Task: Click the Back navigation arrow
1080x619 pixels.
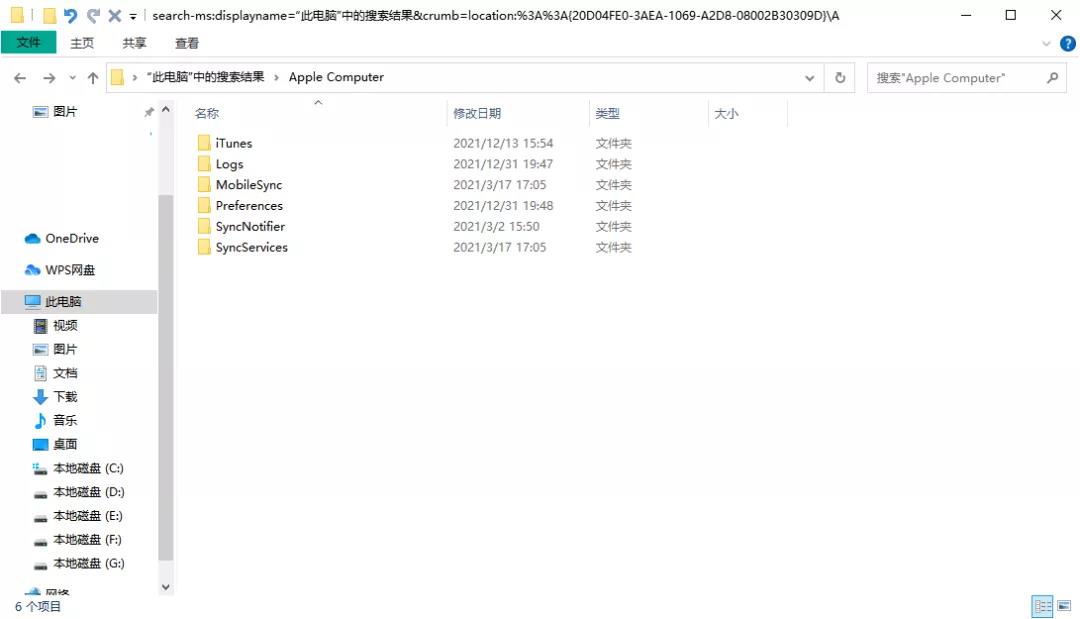Action: pos(20,77)
